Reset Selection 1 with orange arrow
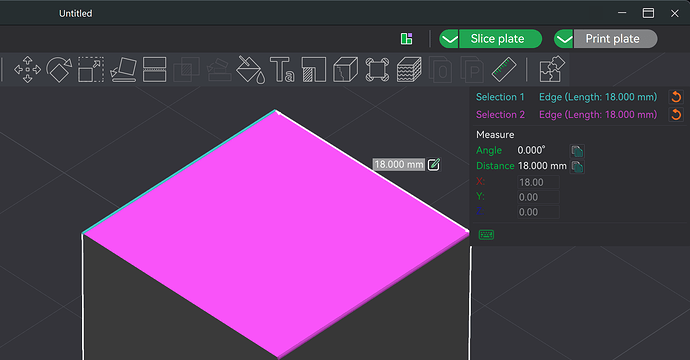Viewport: 690px width, 360px height. 676,97
